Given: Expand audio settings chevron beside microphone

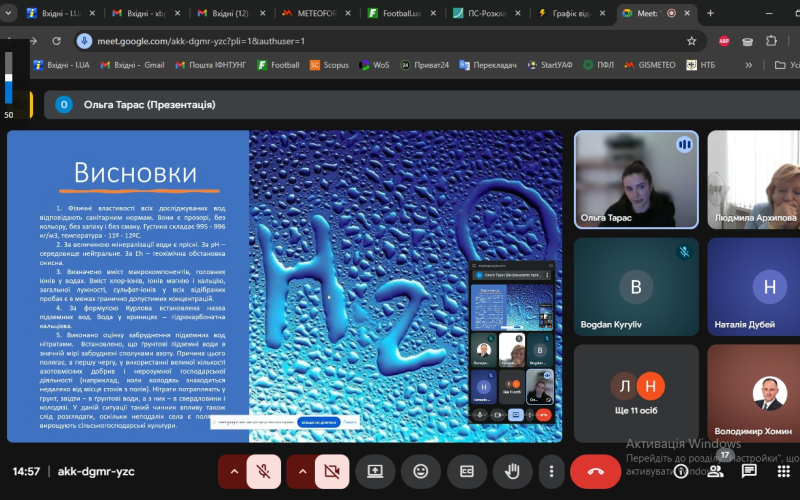Looking at the screenshot, I should tap(234, 471).
